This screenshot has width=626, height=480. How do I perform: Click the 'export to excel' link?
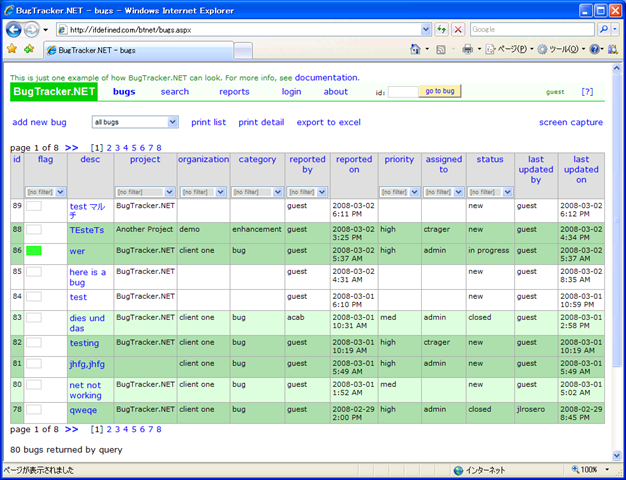[x=329, y=122]
